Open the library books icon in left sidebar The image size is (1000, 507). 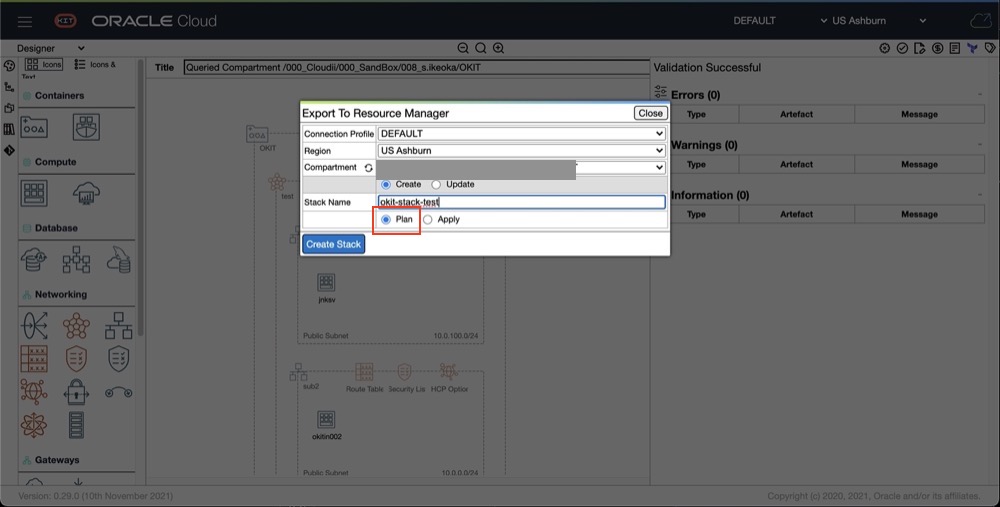point(9,129)
